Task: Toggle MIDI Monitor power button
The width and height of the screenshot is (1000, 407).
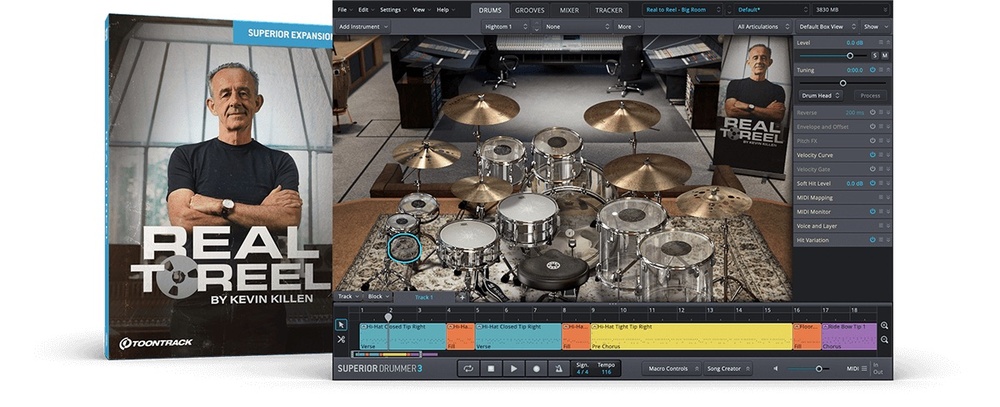Action: 872,211
